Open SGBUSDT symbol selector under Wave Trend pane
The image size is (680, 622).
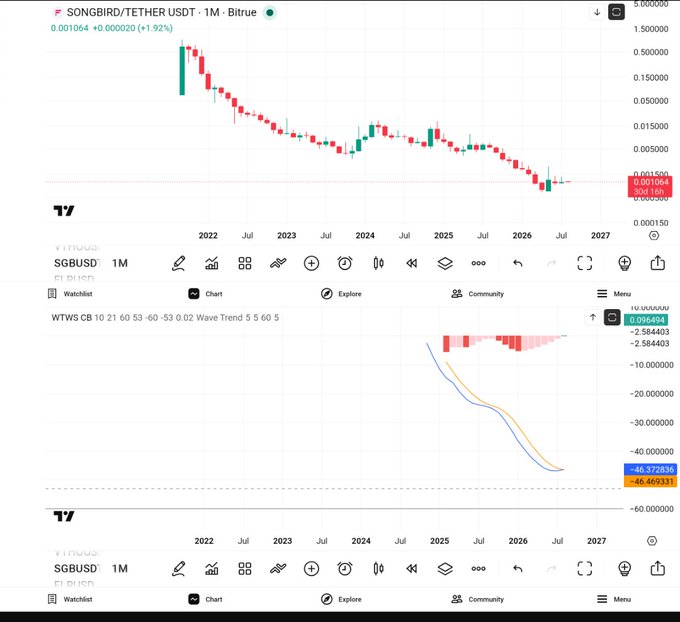(77, 569)
